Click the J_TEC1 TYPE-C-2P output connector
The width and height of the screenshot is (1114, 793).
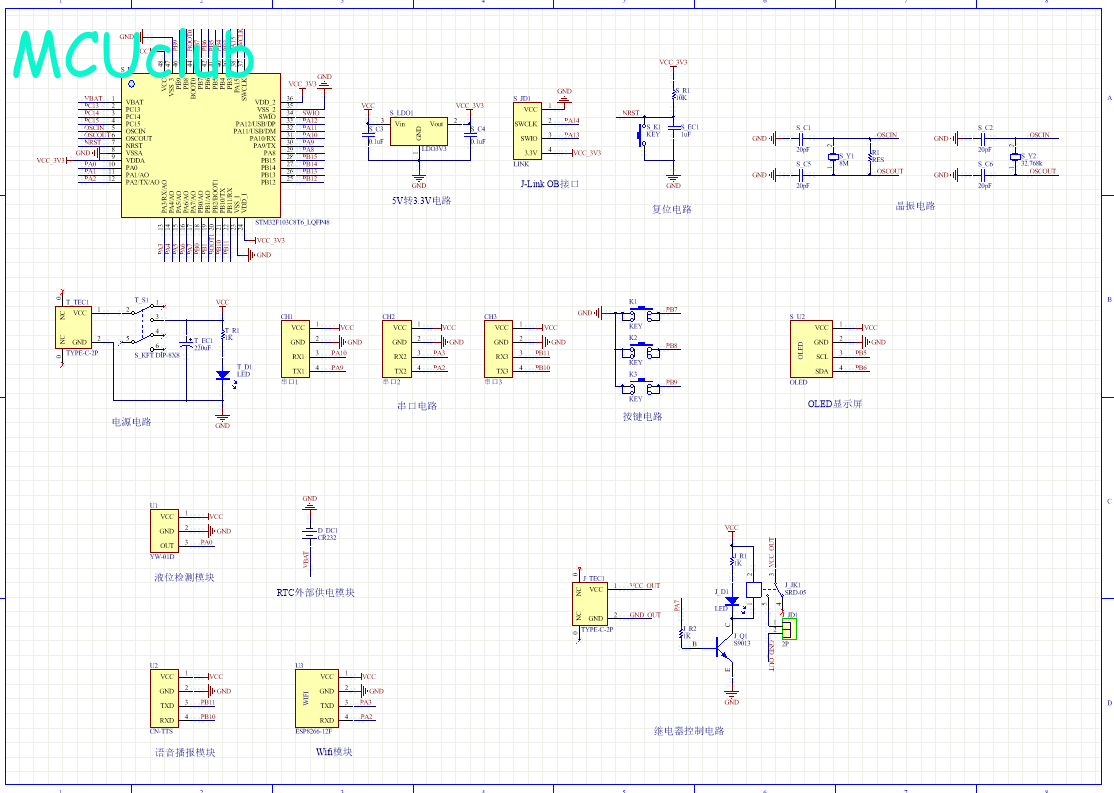click(x=590, y=604)
